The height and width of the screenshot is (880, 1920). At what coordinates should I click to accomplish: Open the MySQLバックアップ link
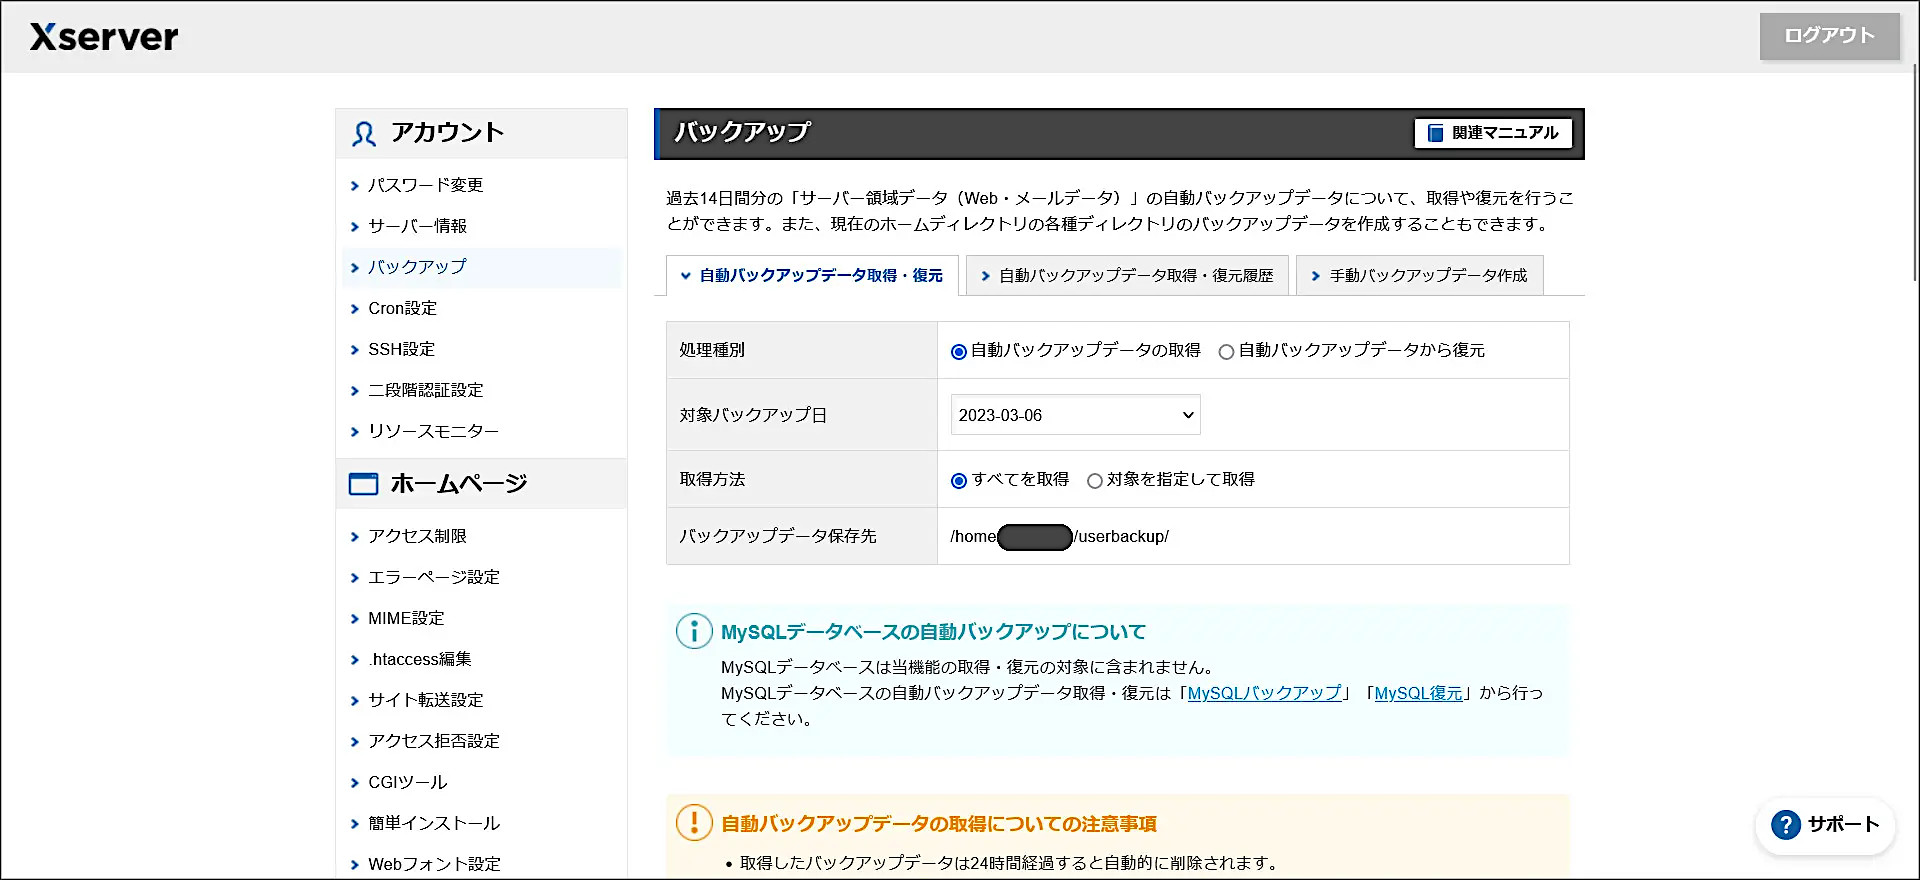[1264, 693]
